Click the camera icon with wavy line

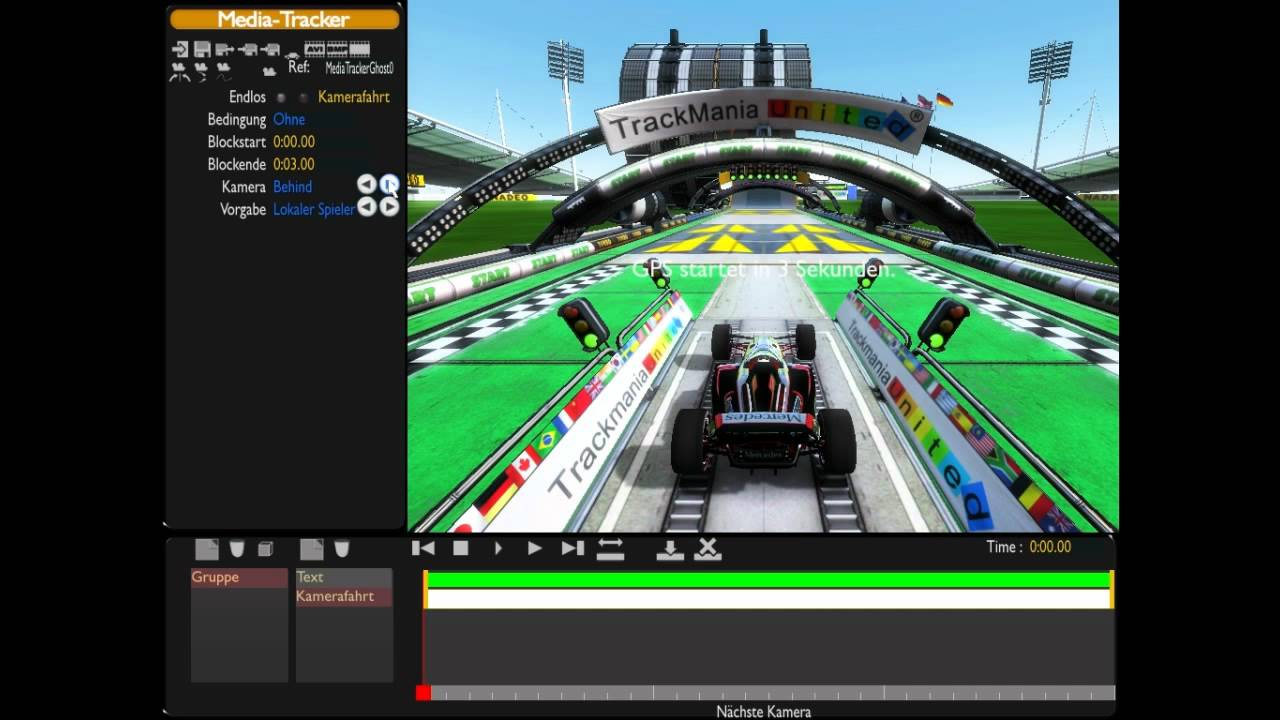(224, 72)
